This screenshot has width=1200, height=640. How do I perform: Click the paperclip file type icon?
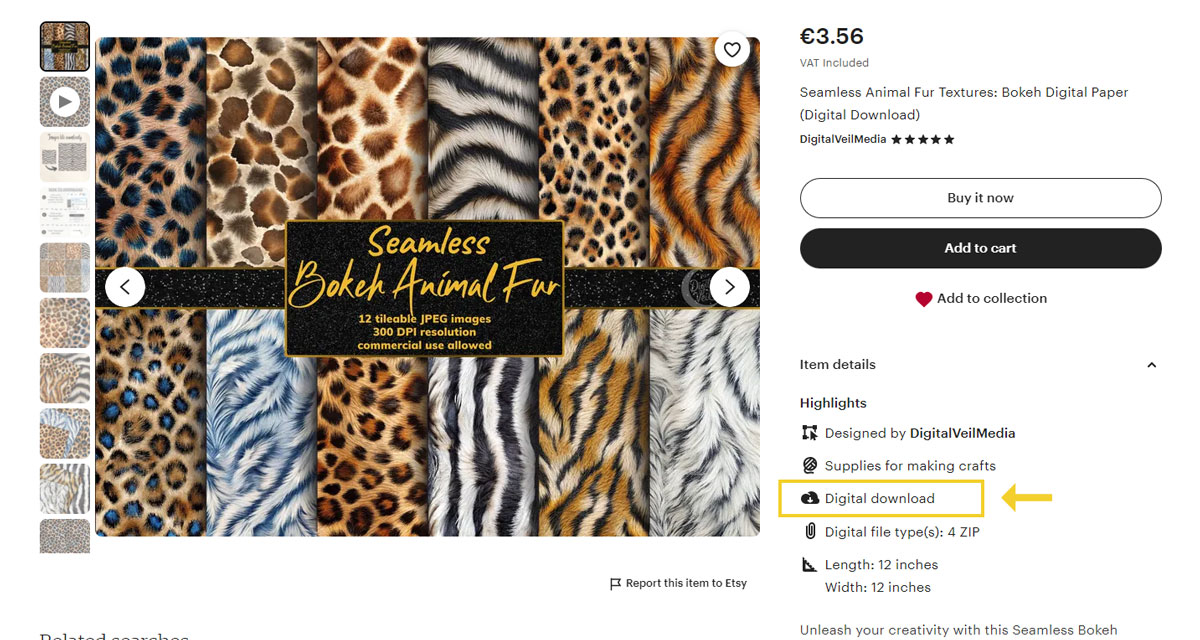point(810,532)
